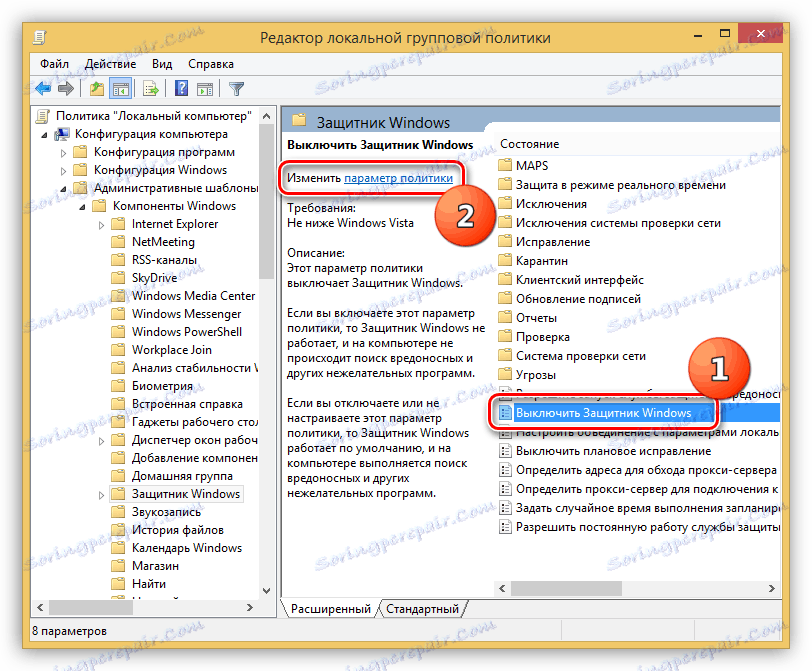Expand Диспетчер окон рабочего стола node
Image resolution: width=812 pixels, height=671 pixels.
(x=102, y=441)
